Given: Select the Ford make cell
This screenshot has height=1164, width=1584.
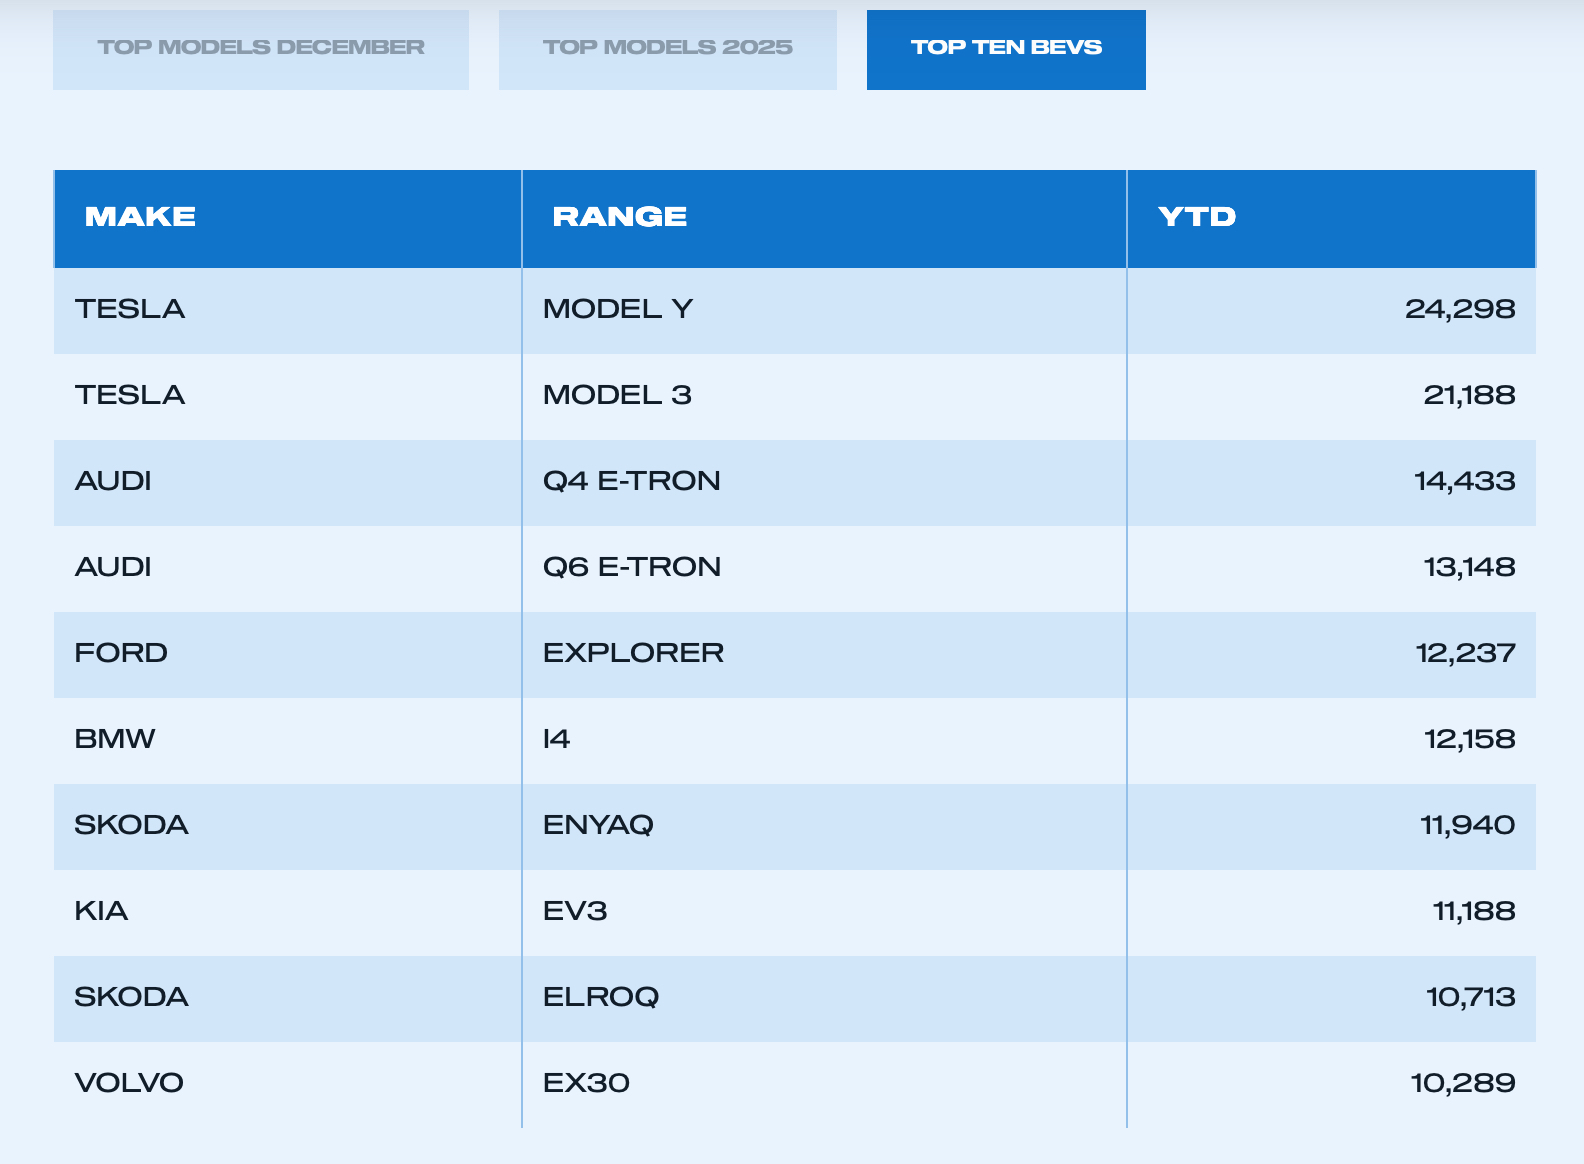Looking at the screenshot, I should 121,653.
